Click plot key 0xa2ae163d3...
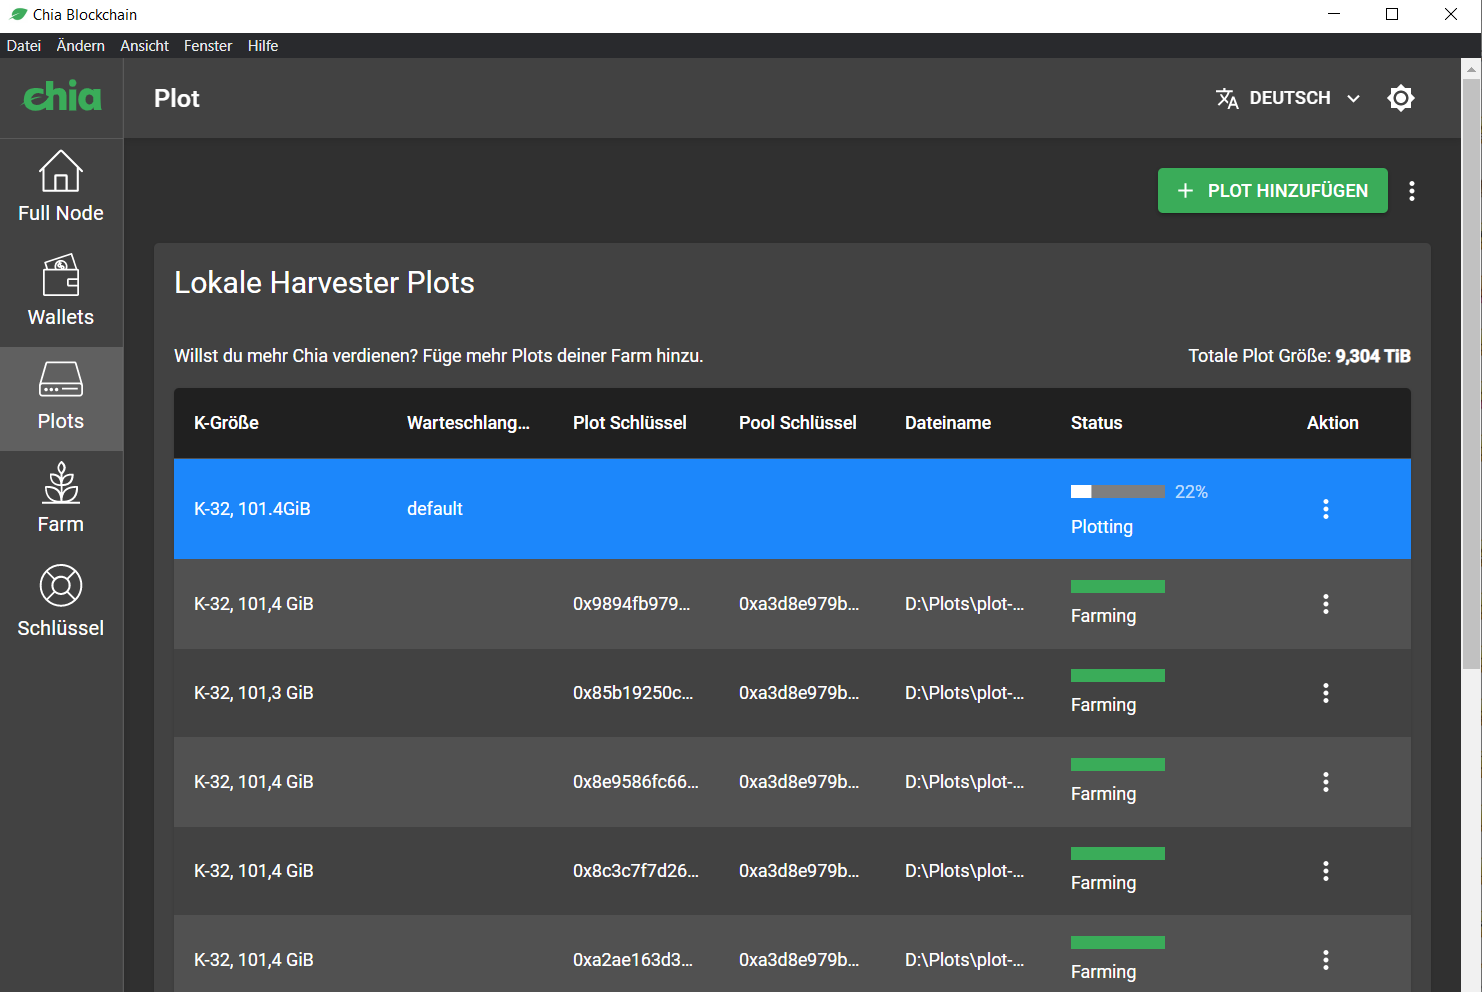The height and width of the screenshot is (992, 1482). 633,960
